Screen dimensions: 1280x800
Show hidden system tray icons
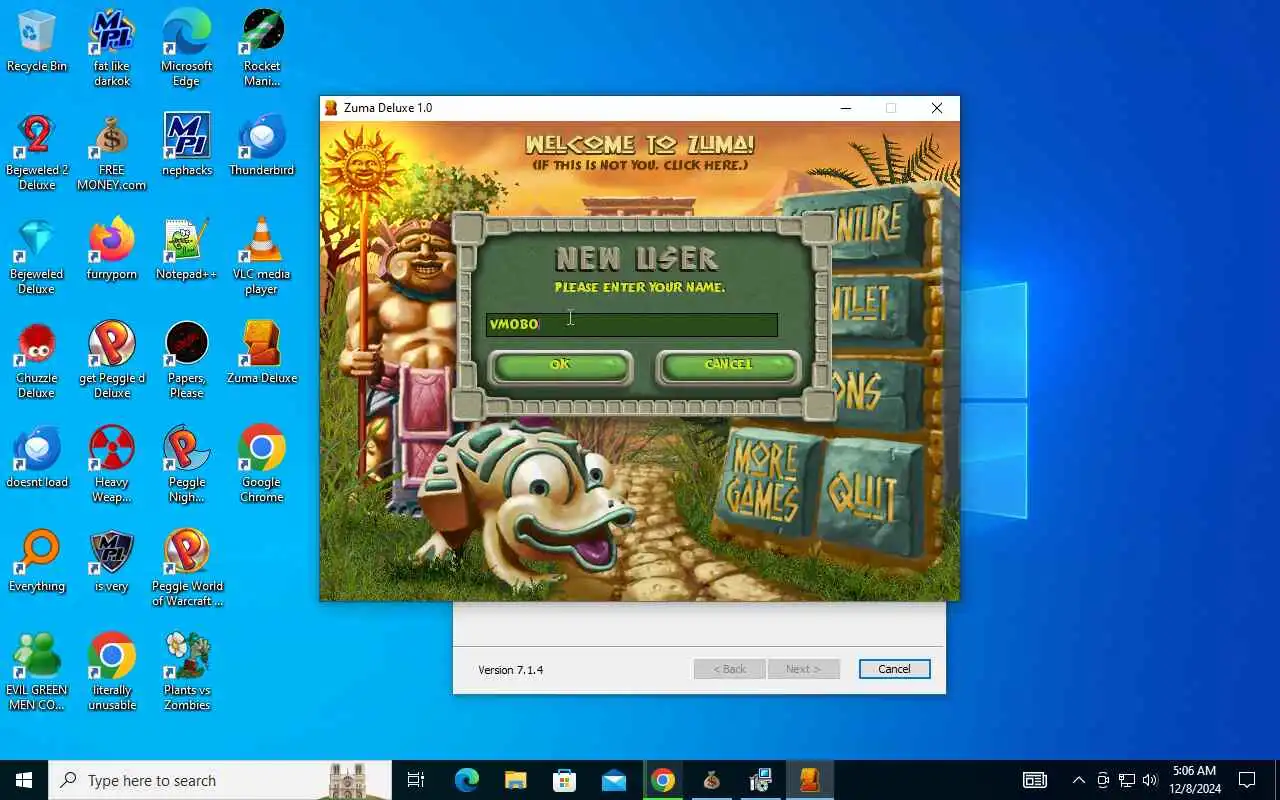tap(1078, 780)
